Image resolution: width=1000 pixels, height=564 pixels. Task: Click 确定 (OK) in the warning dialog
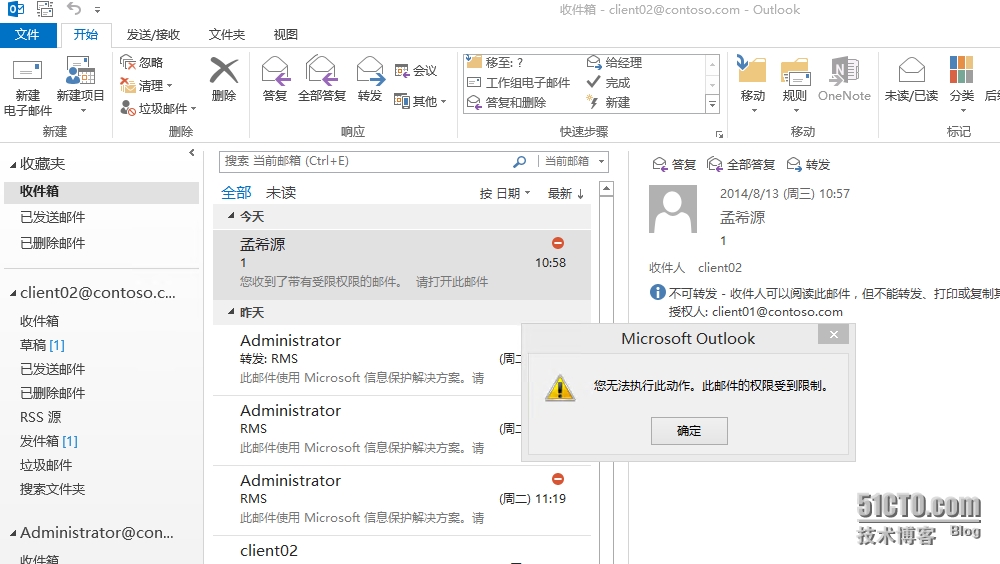click(x=689, y=431)
